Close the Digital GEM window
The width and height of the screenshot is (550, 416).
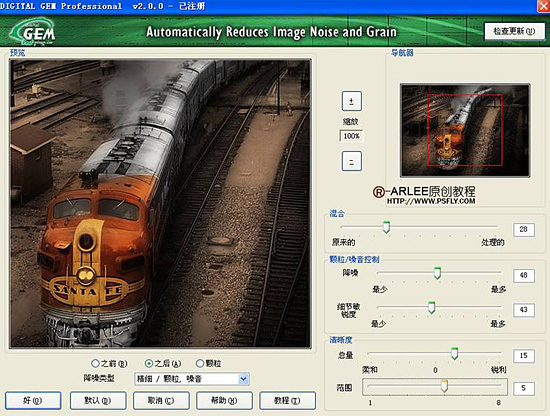(x=544, y=6)
